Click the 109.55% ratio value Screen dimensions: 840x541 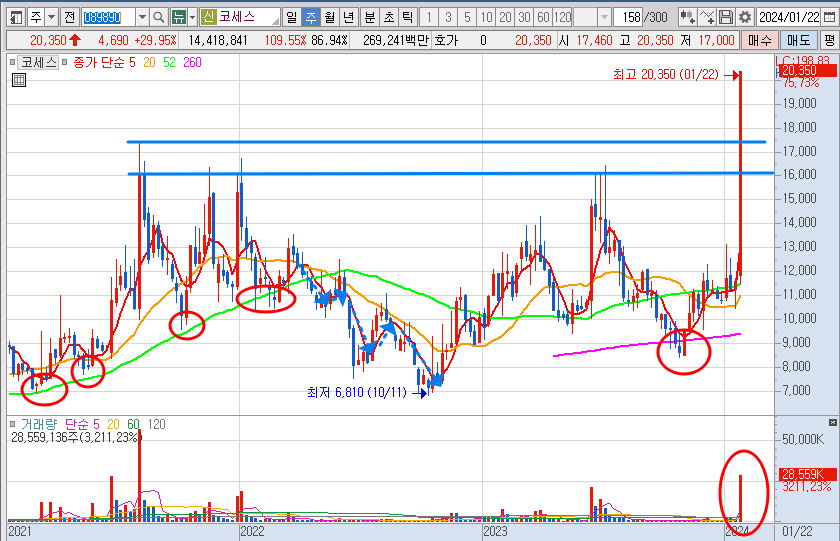tap(286, 40)
